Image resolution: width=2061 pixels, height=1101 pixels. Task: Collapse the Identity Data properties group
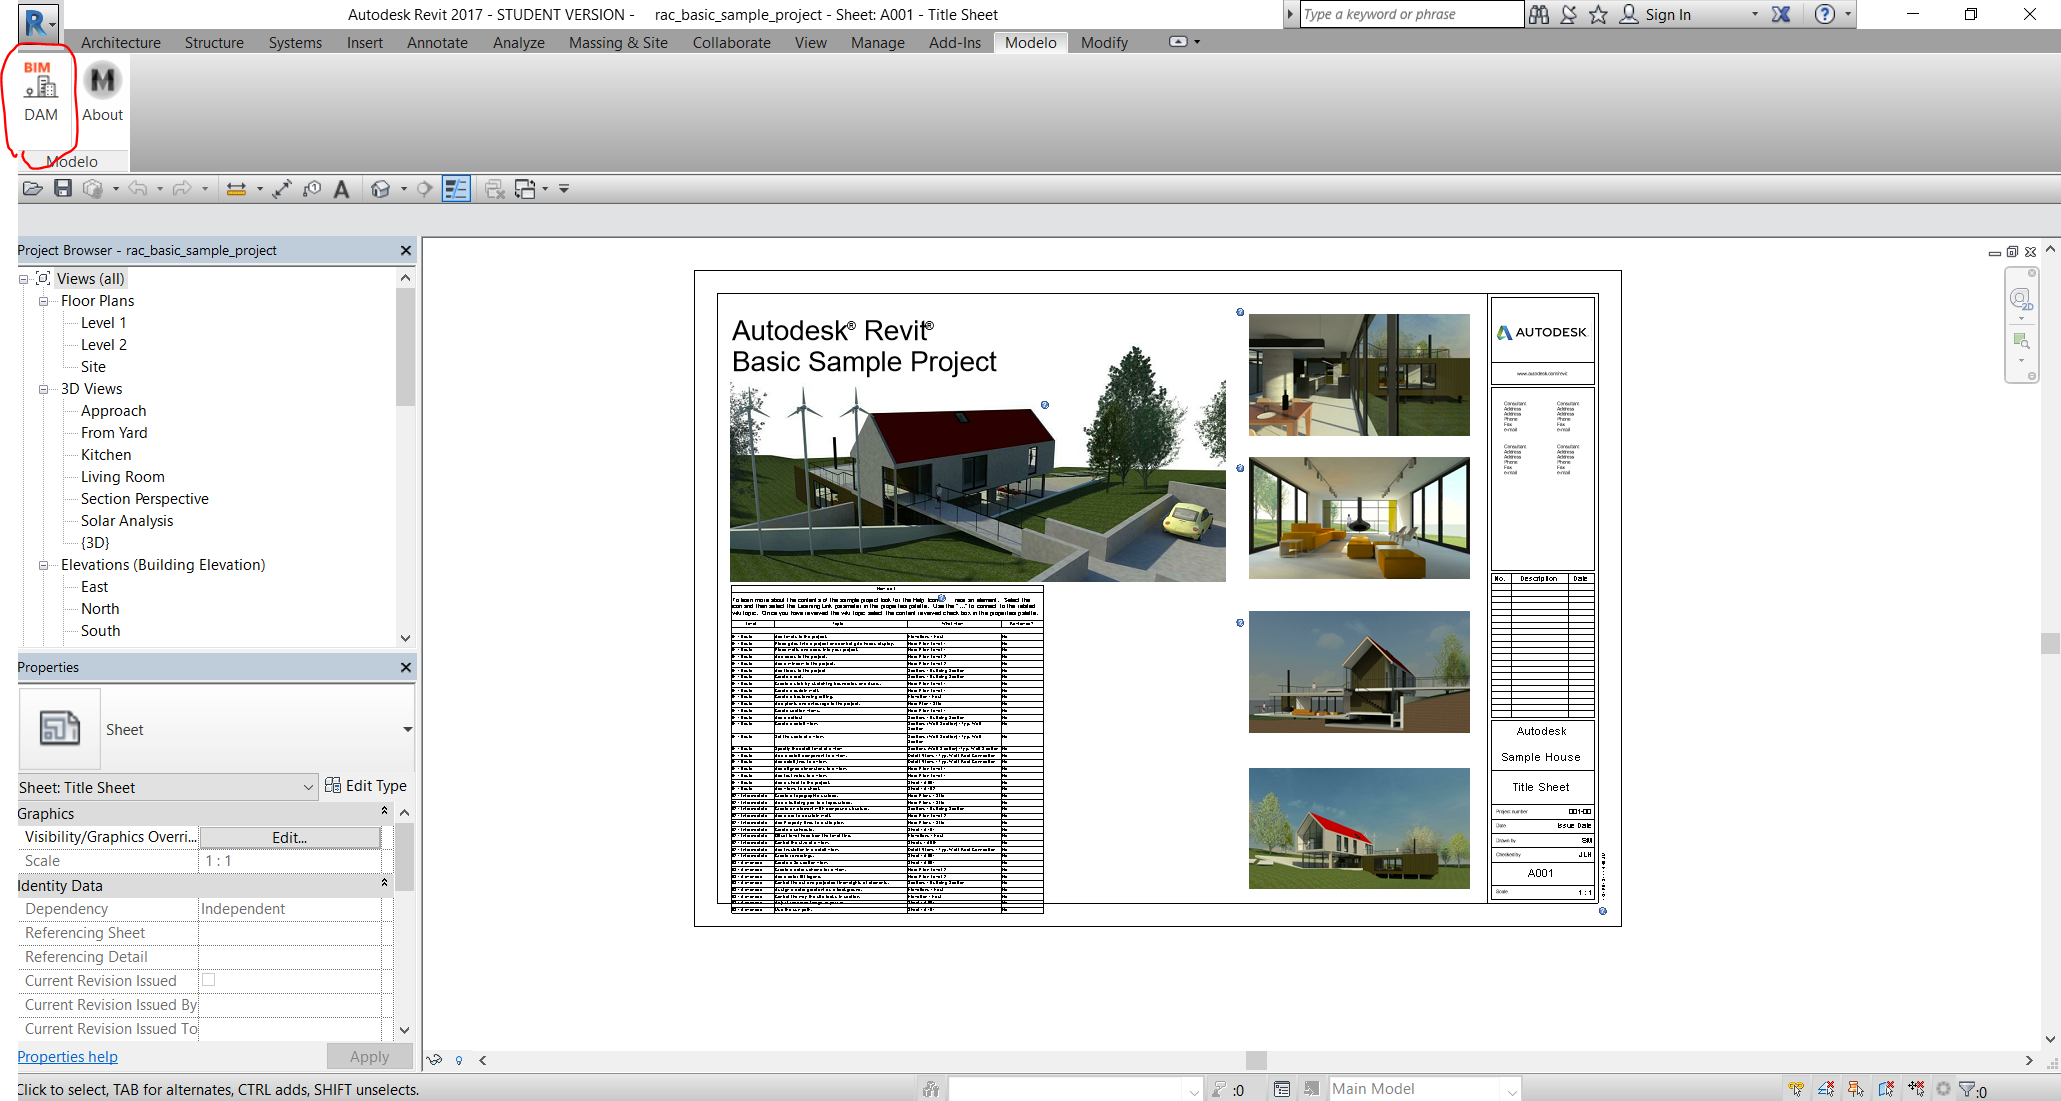point(385,883)
